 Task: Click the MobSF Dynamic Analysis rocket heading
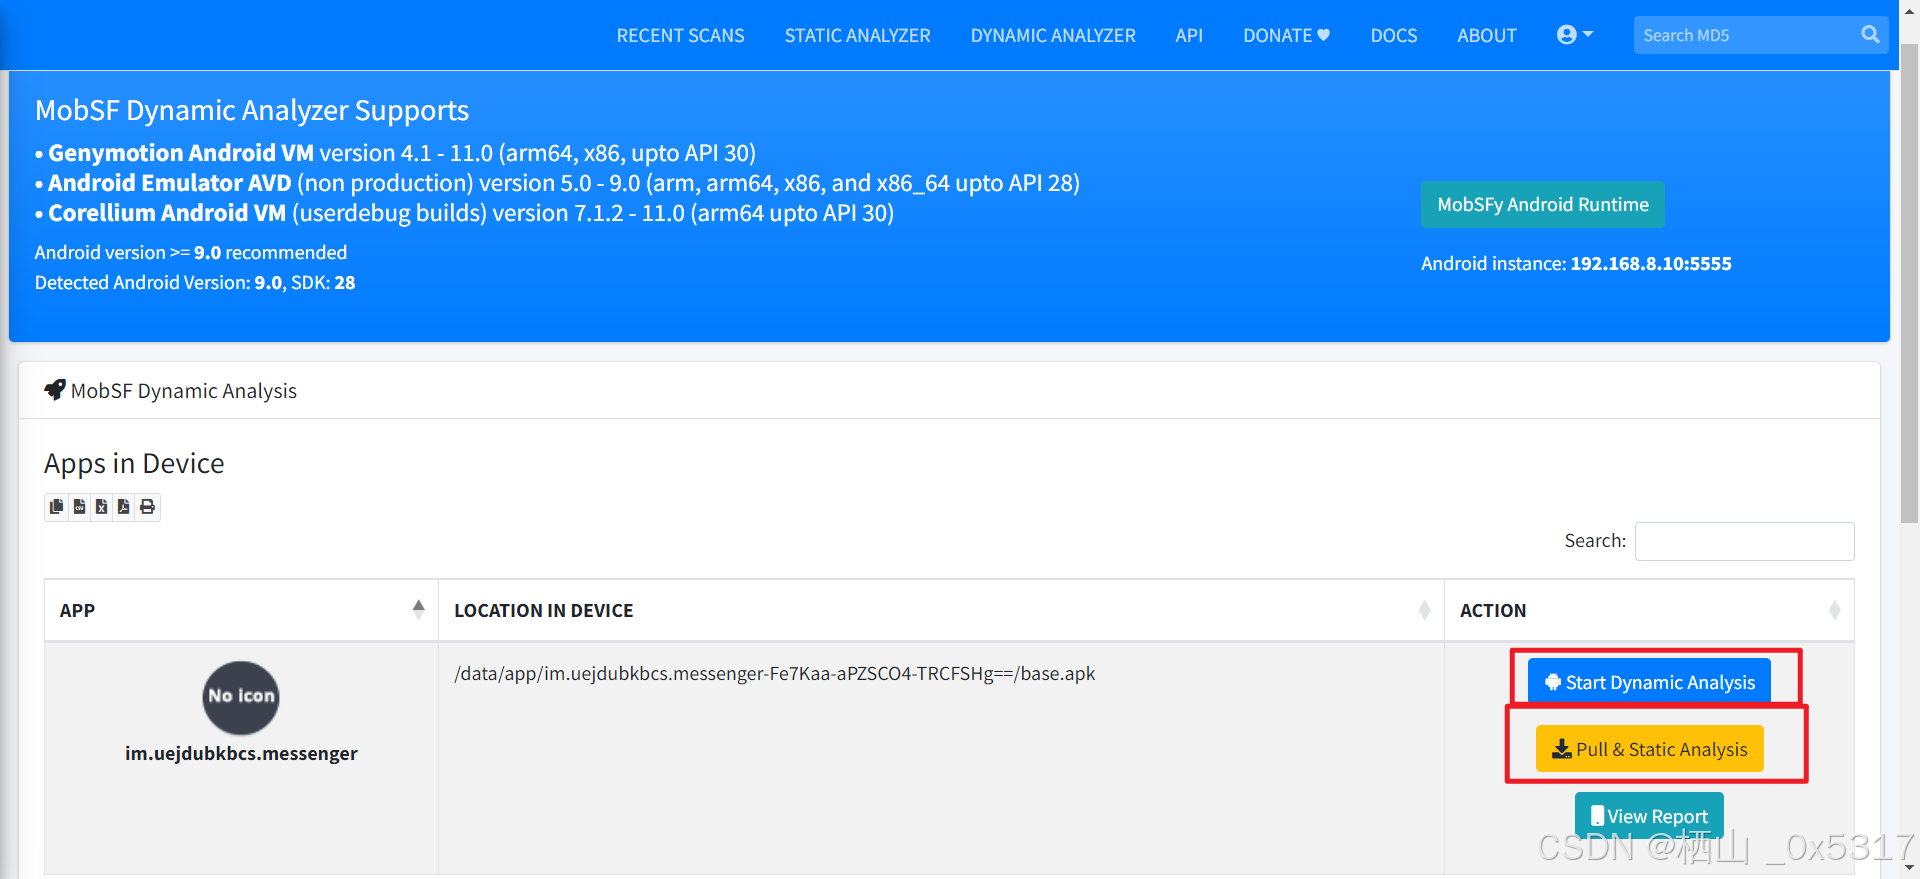pyautogui.click(x=170, y=391)
